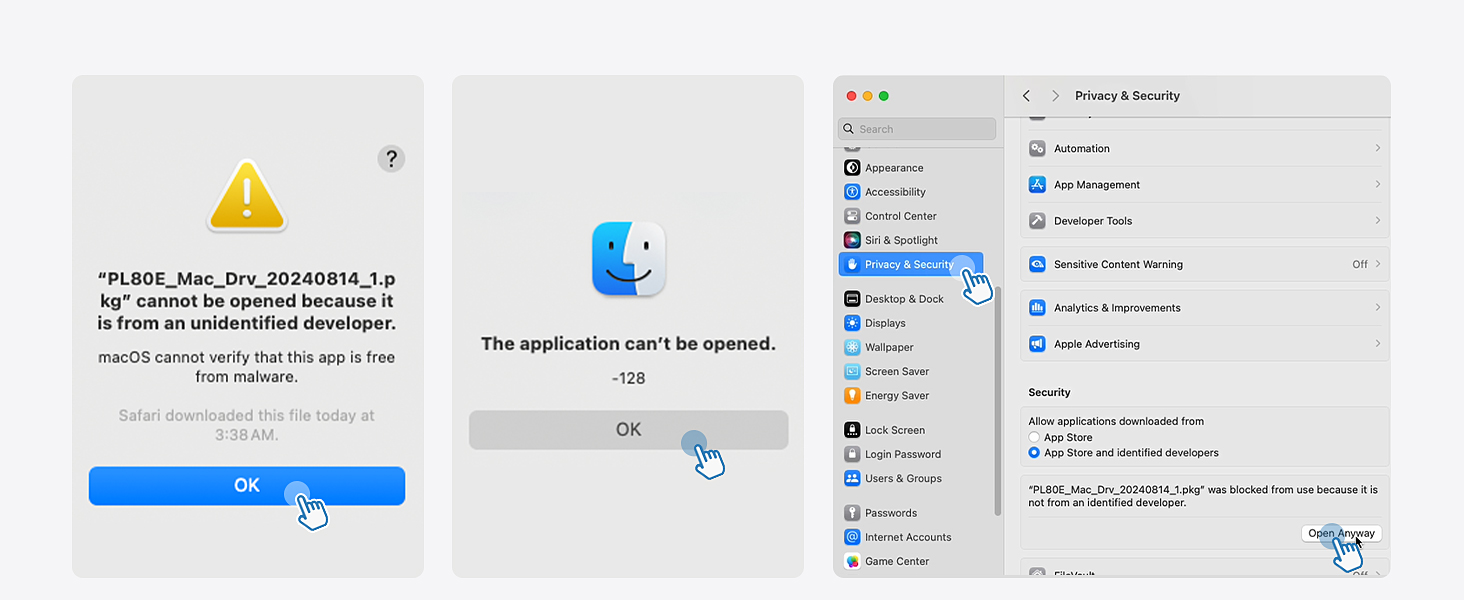This screenshot has height=600, width=1464.
Task: Click the Game Center label in sidebar
Action: [x=897, y=561]
